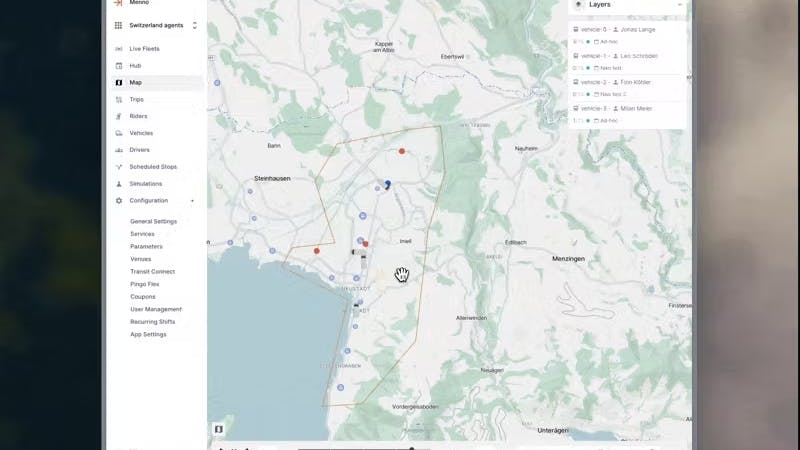The width and height of the screenshot is (800, 450).
Task: Select vehicle-3 Milan Meier entry
Action: point(627,114)
